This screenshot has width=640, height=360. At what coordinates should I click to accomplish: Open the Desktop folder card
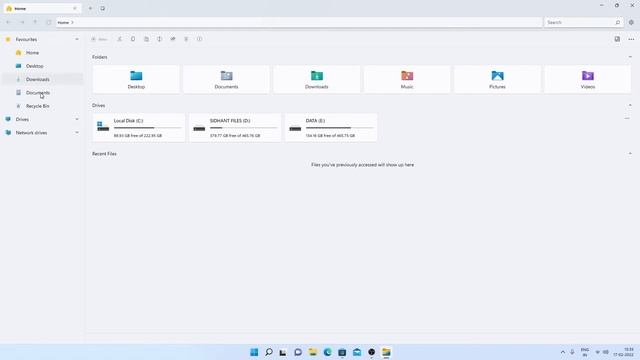pos(136,80)
